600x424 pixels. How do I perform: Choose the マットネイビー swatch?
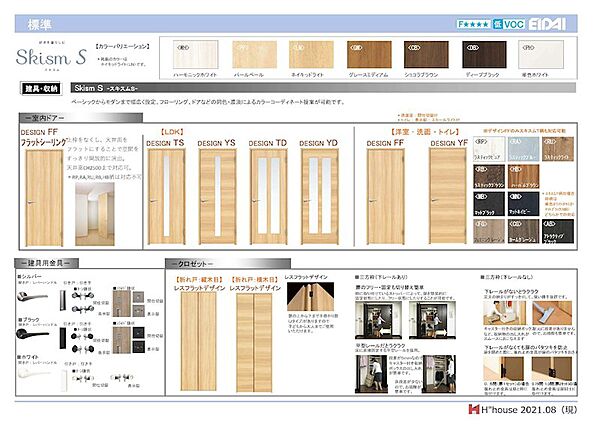523,204
